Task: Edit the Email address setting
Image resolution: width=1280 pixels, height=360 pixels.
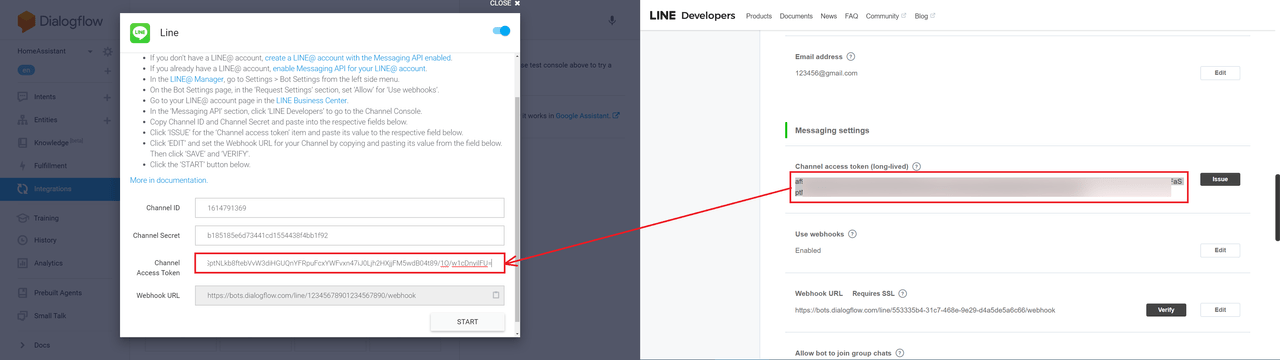Action: point(1220,73)
